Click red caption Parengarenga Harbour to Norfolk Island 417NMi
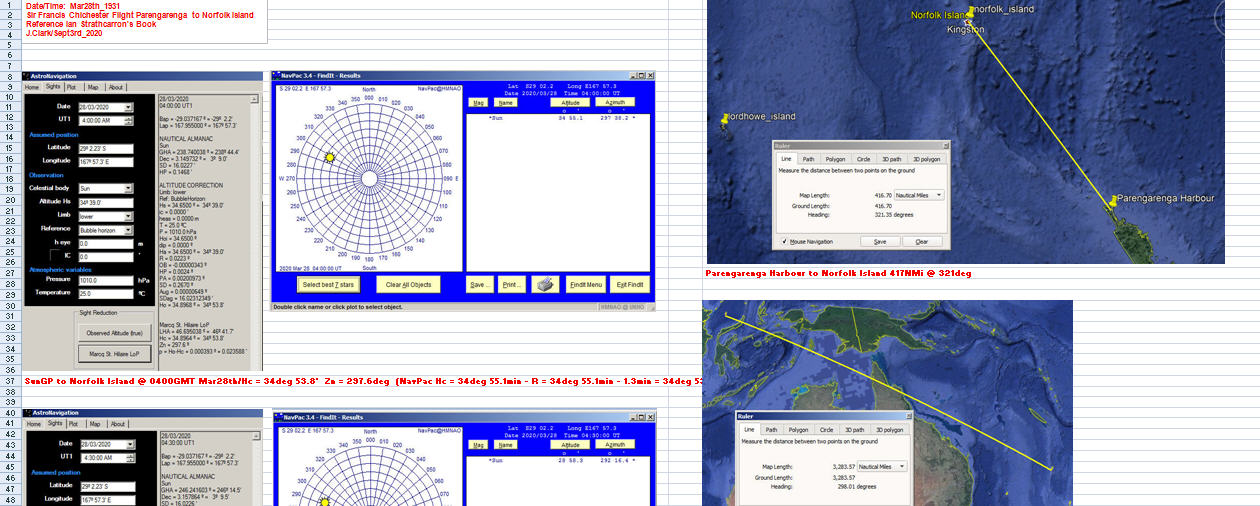The image size is (1260, 506). point(838,273)
